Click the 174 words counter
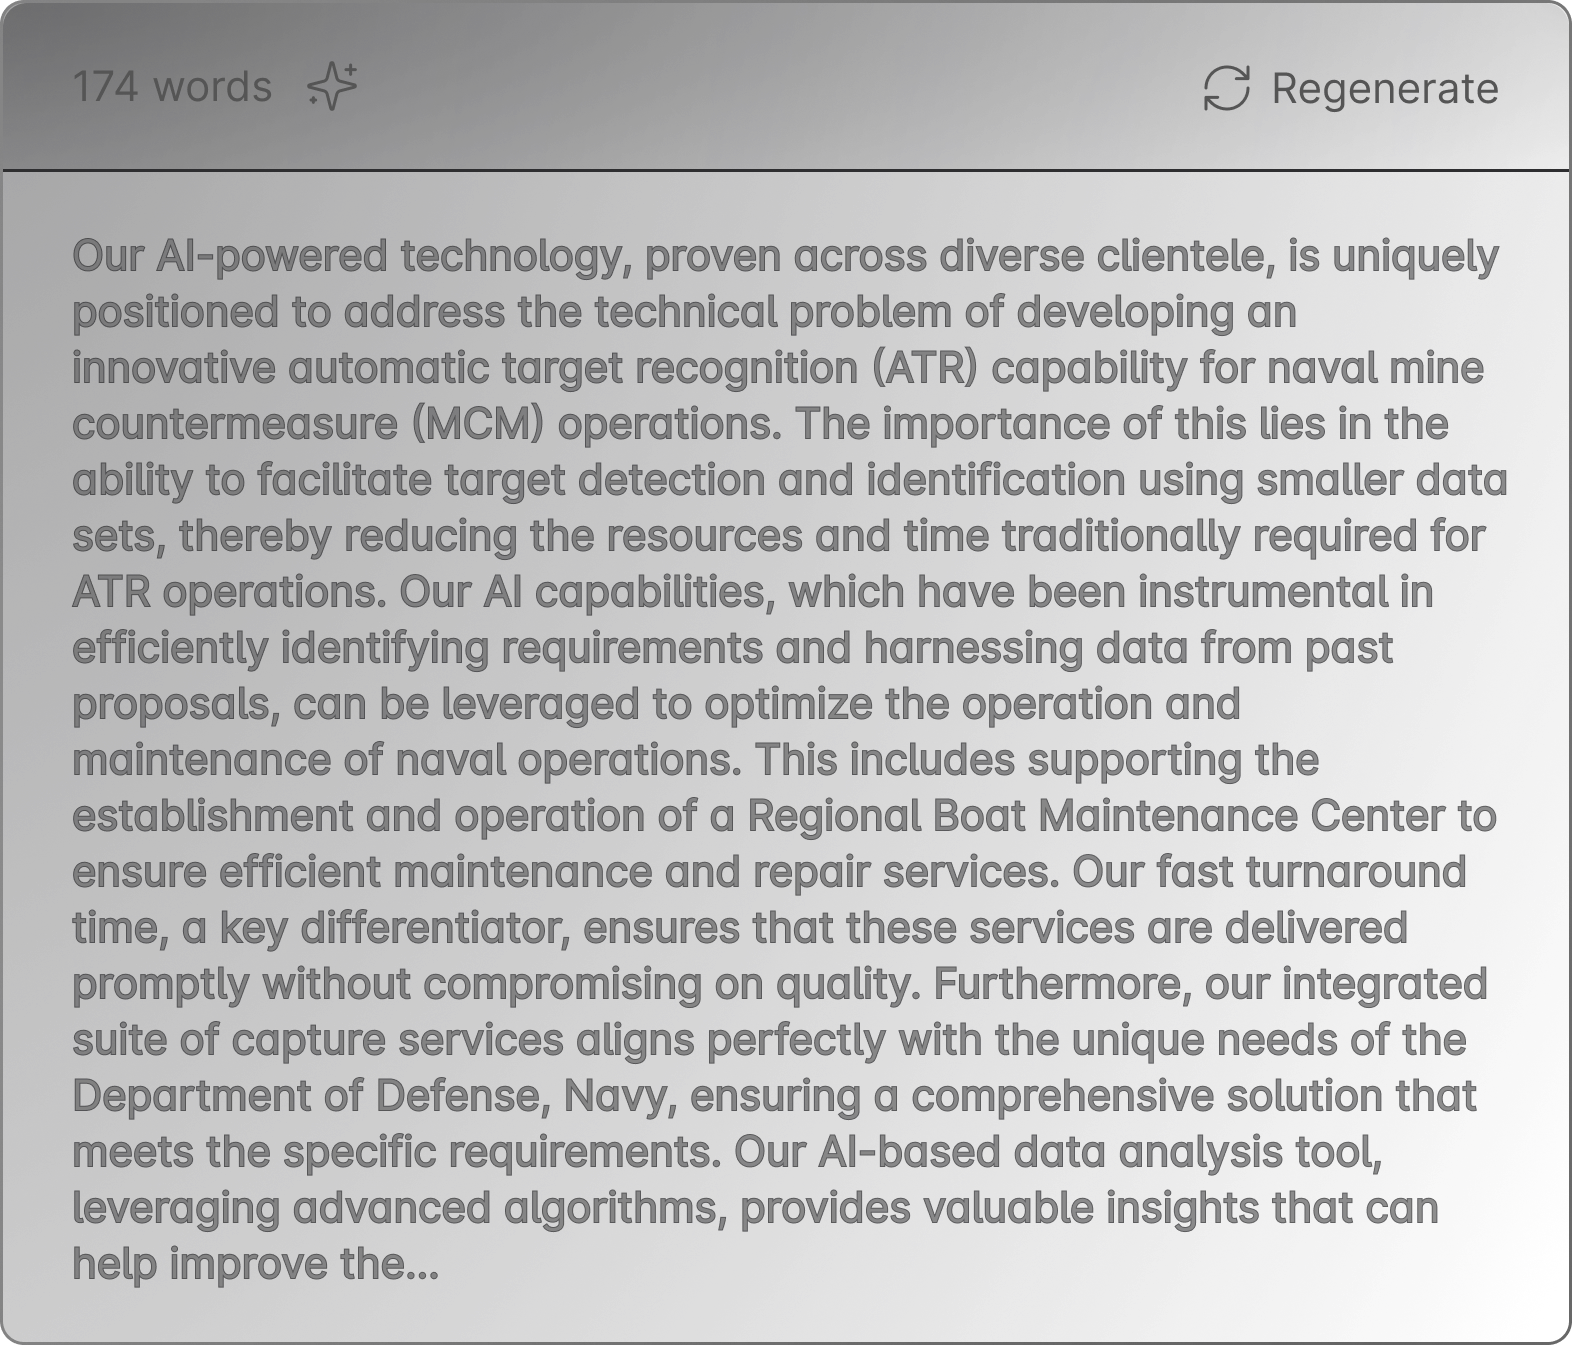1572x1345 pixels. click(172, 87)
